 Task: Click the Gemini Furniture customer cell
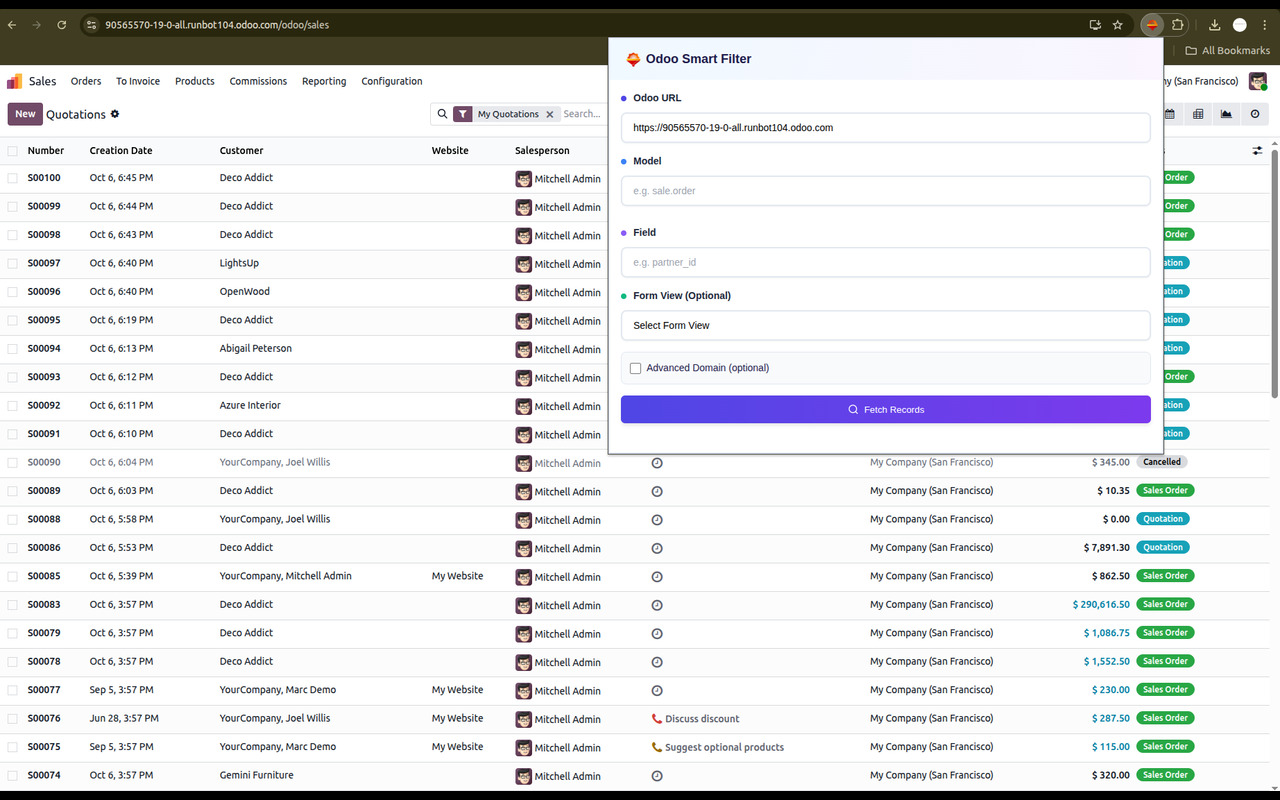click(x=257, y=775)
